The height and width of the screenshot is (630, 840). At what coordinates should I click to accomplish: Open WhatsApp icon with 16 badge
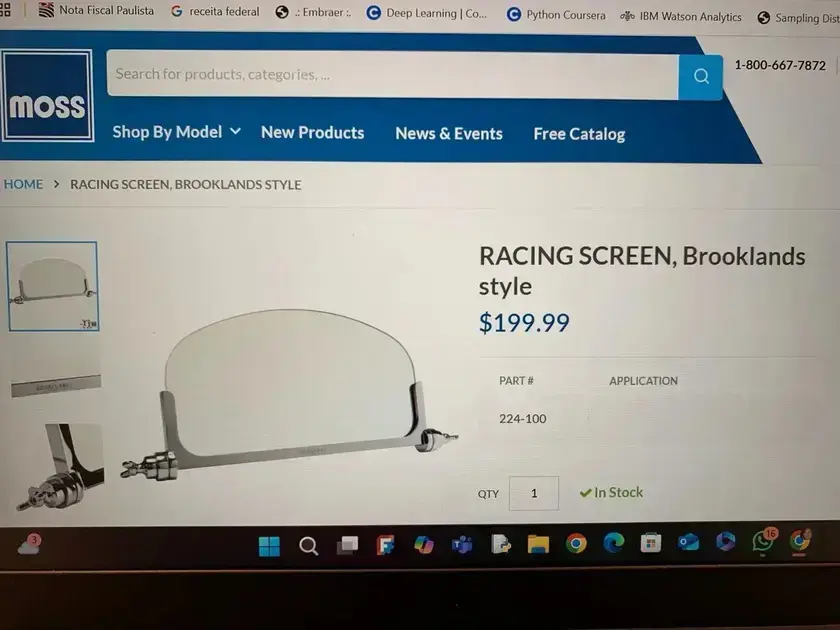763,540
